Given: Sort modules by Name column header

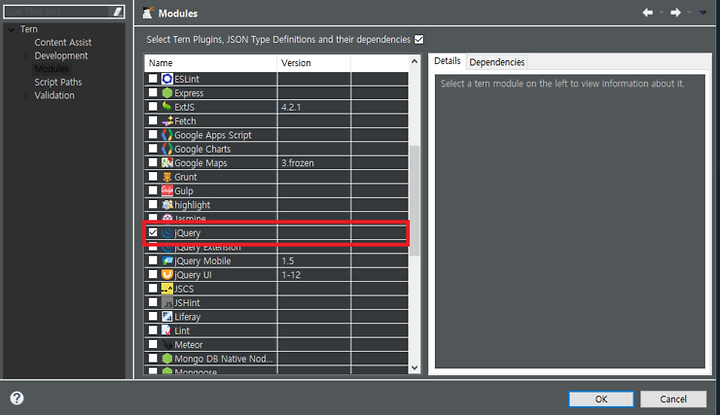Looking at the screenshot, I should [211, 63].
